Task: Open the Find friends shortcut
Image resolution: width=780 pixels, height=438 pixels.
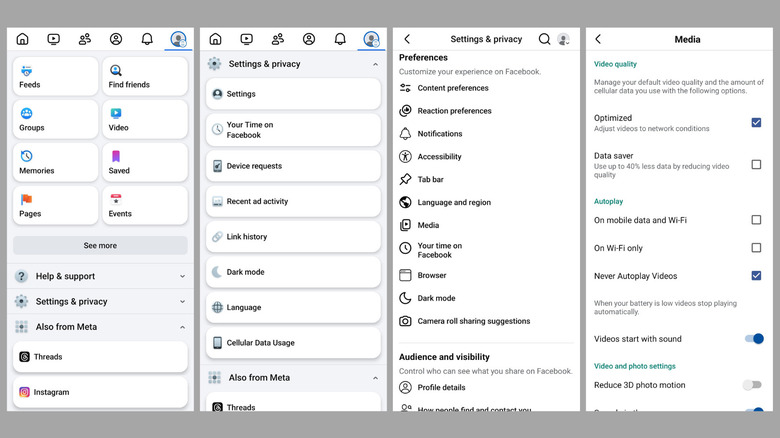Action: coord(145,77)
